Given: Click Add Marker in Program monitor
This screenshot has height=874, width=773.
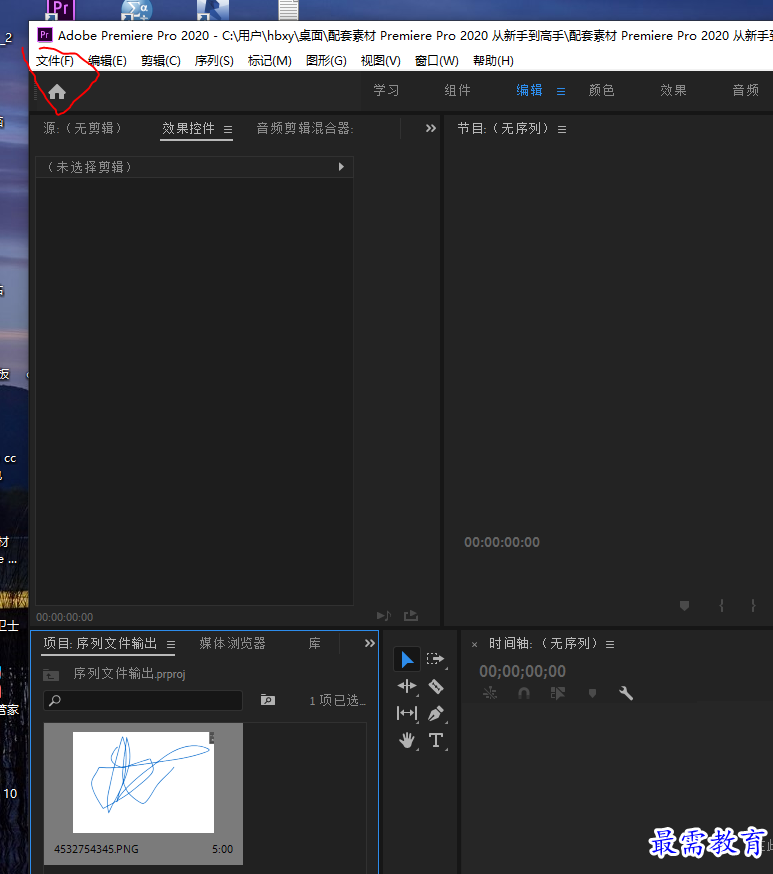Looking at the screenshot, I should pos(684,605).
